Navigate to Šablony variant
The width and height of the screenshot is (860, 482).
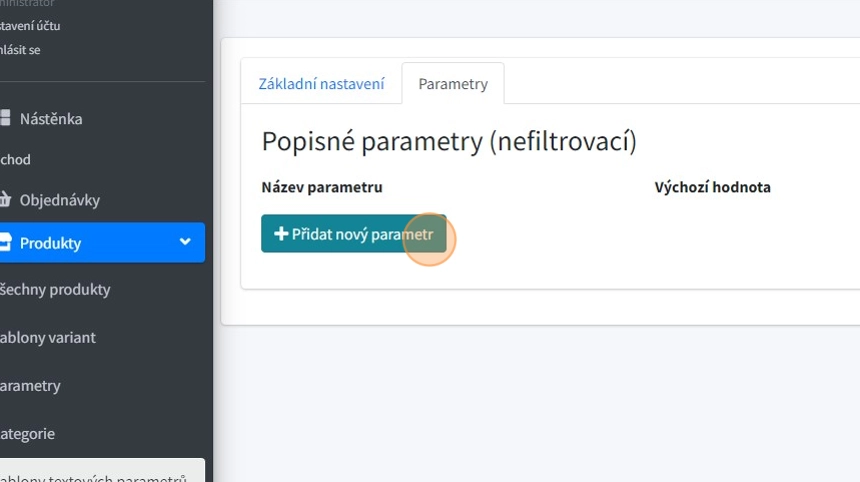[x=48, y=338]
